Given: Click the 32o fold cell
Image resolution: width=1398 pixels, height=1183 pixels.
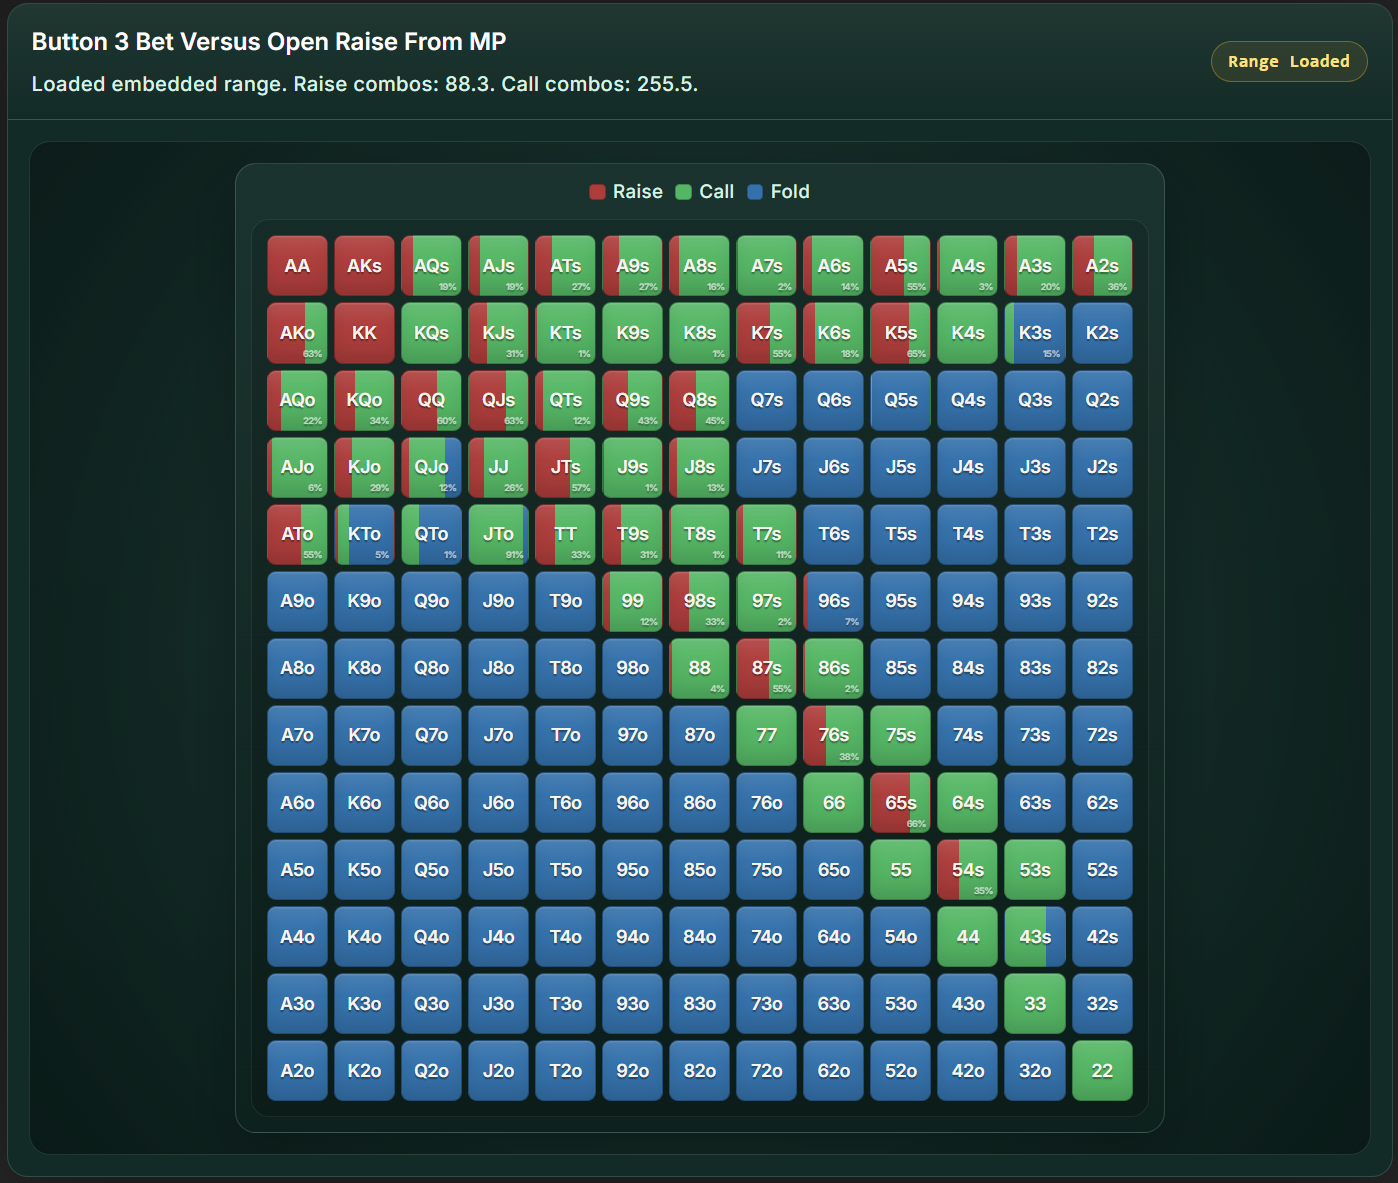Looking at the screenshot, I should point(1035,1071).
